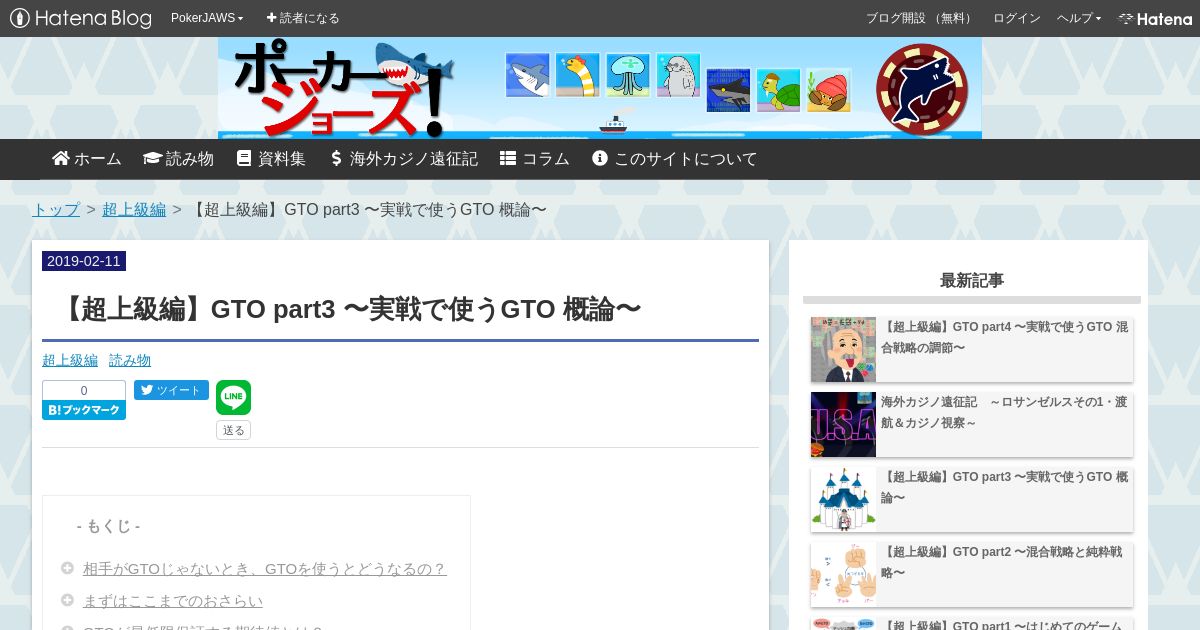
Task: Click the castle thumbnail for GTO part3
Action: point(843,499)
